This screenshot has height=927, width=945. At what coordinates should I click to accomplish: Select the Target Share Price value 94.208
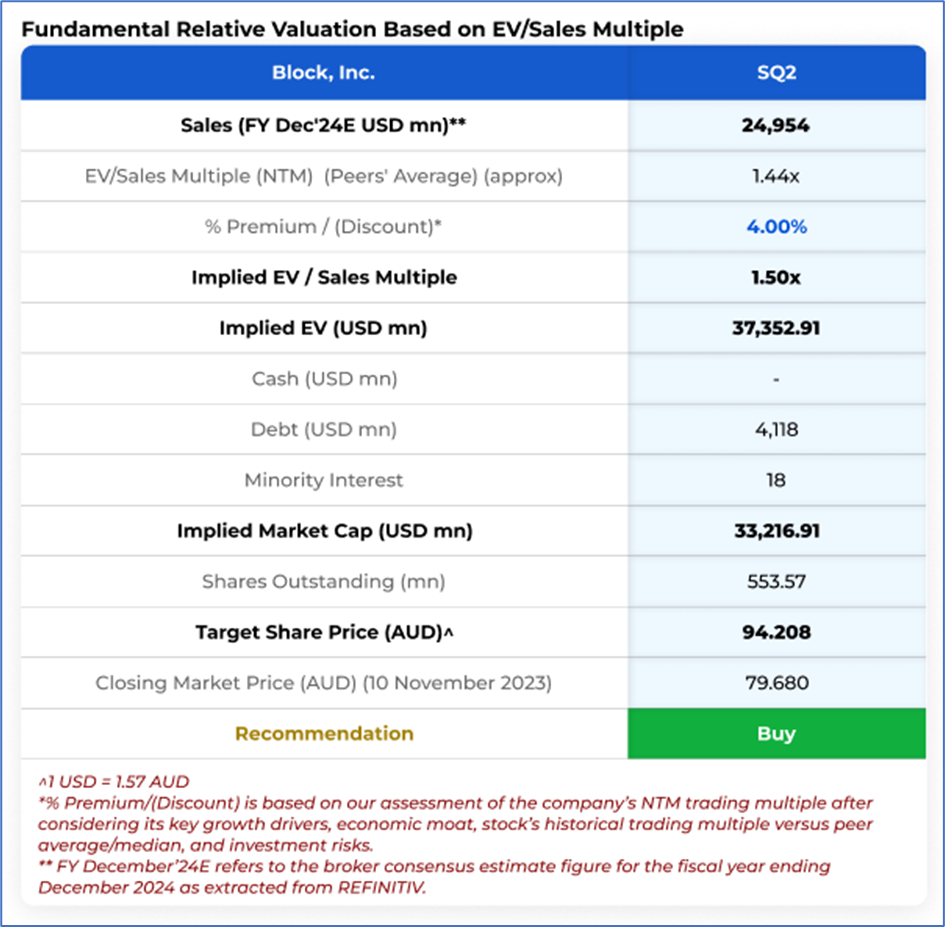pos(776,632)
